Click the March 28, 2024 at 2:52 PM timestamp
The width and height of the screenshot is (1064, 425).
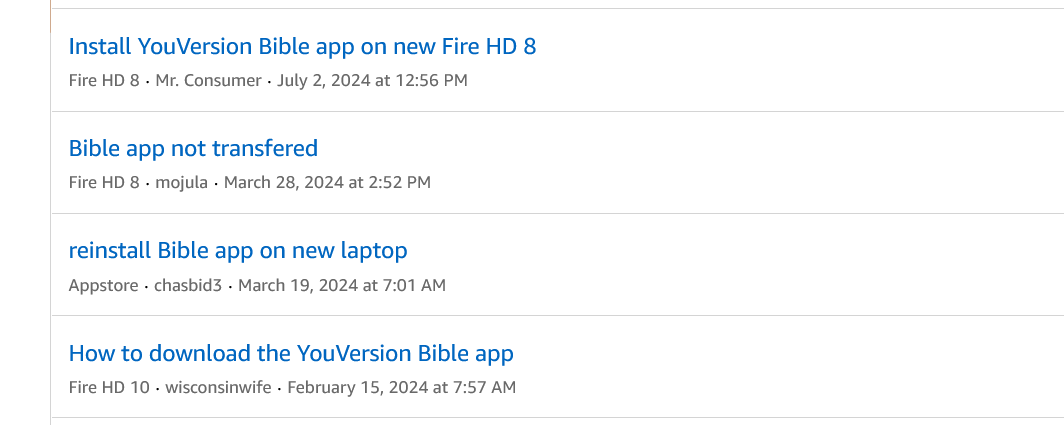[x=327, y=182]
